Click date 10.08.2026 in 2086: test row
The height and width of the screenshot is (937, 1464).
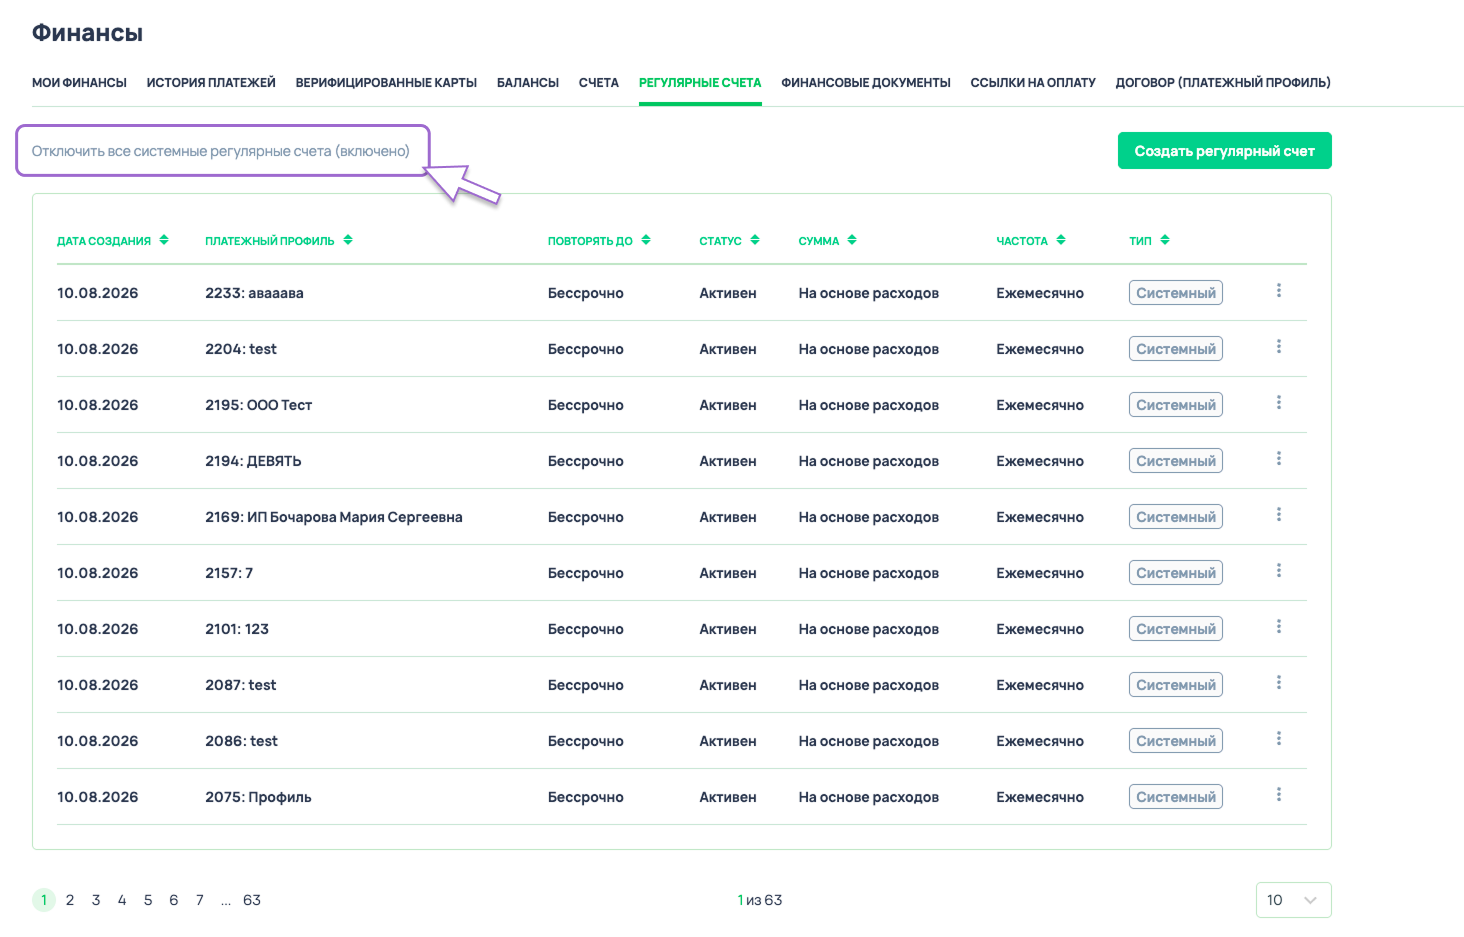tap(98, 741)
